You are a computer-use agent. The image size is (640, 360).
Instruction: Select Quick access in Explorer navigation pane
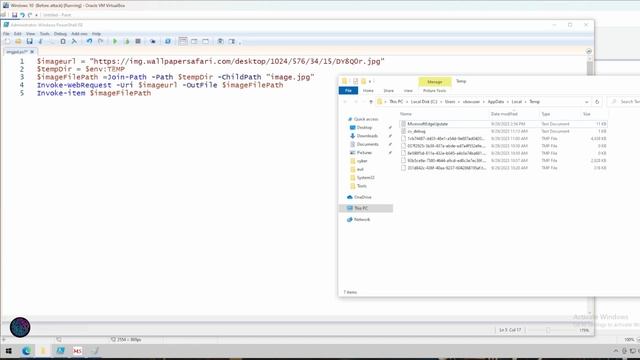pyautogui.click(x=363, y=119)
